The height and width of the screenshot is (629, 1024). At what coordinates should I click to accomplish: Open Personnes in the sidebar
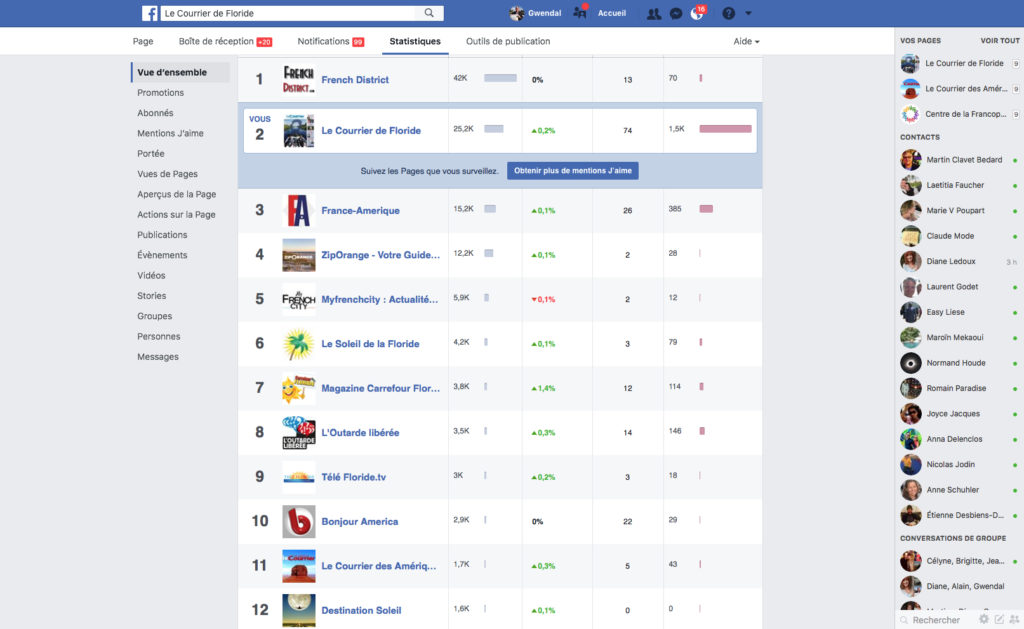(x=159, y=336)
